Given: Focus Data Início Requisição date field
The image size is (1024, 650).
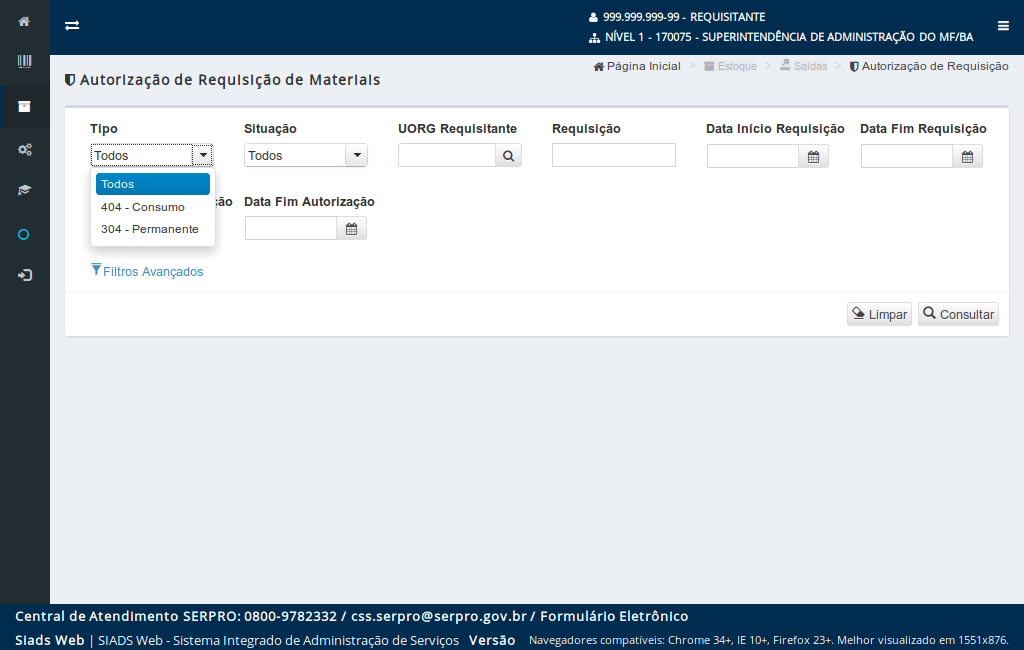Looking at the screenshot, I should (x=752, y=156).
